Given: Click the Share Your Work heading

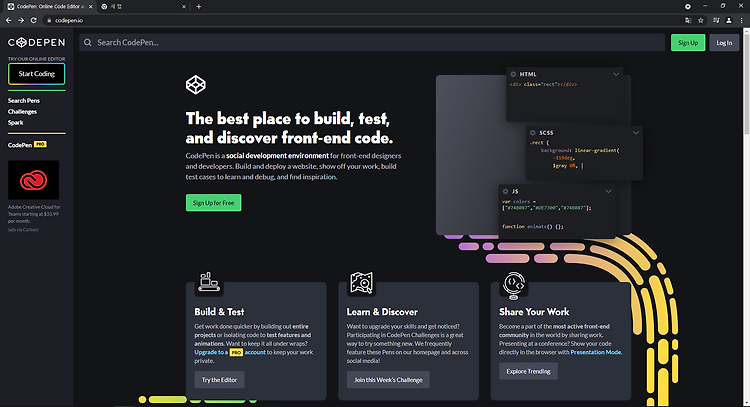Looking at the screenshot, I should point(534,312).
